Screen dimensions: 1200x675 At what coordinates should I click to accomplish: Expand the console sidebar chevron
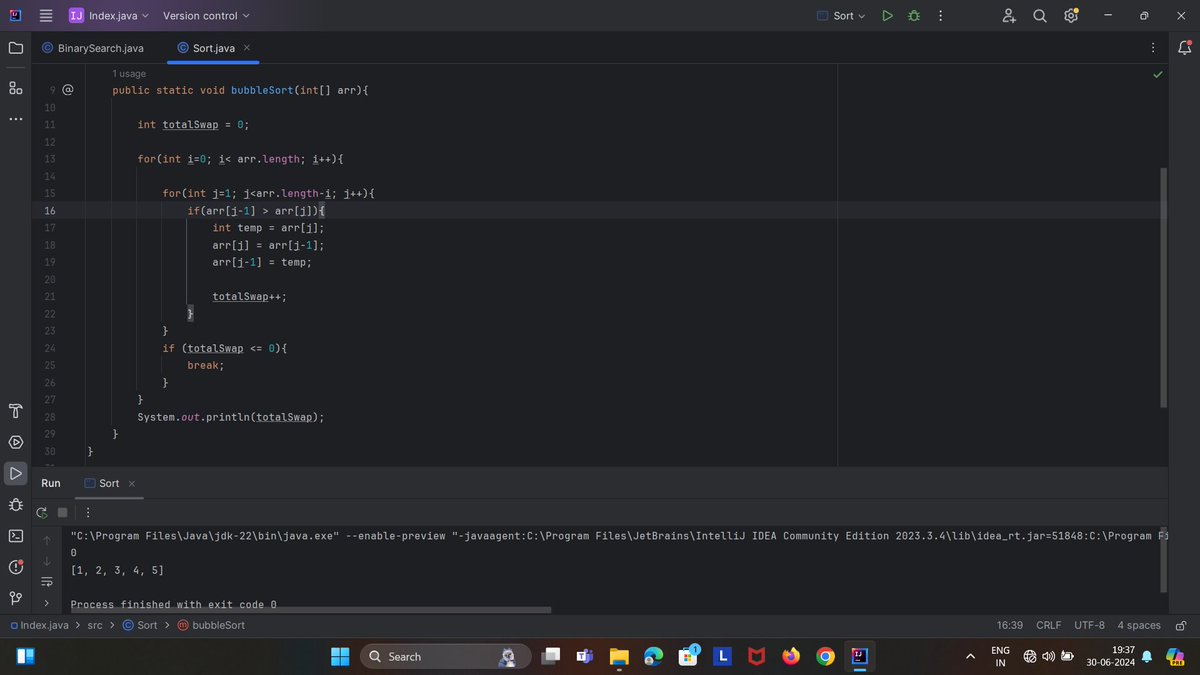pyautogui.click(x=46, y=603)
